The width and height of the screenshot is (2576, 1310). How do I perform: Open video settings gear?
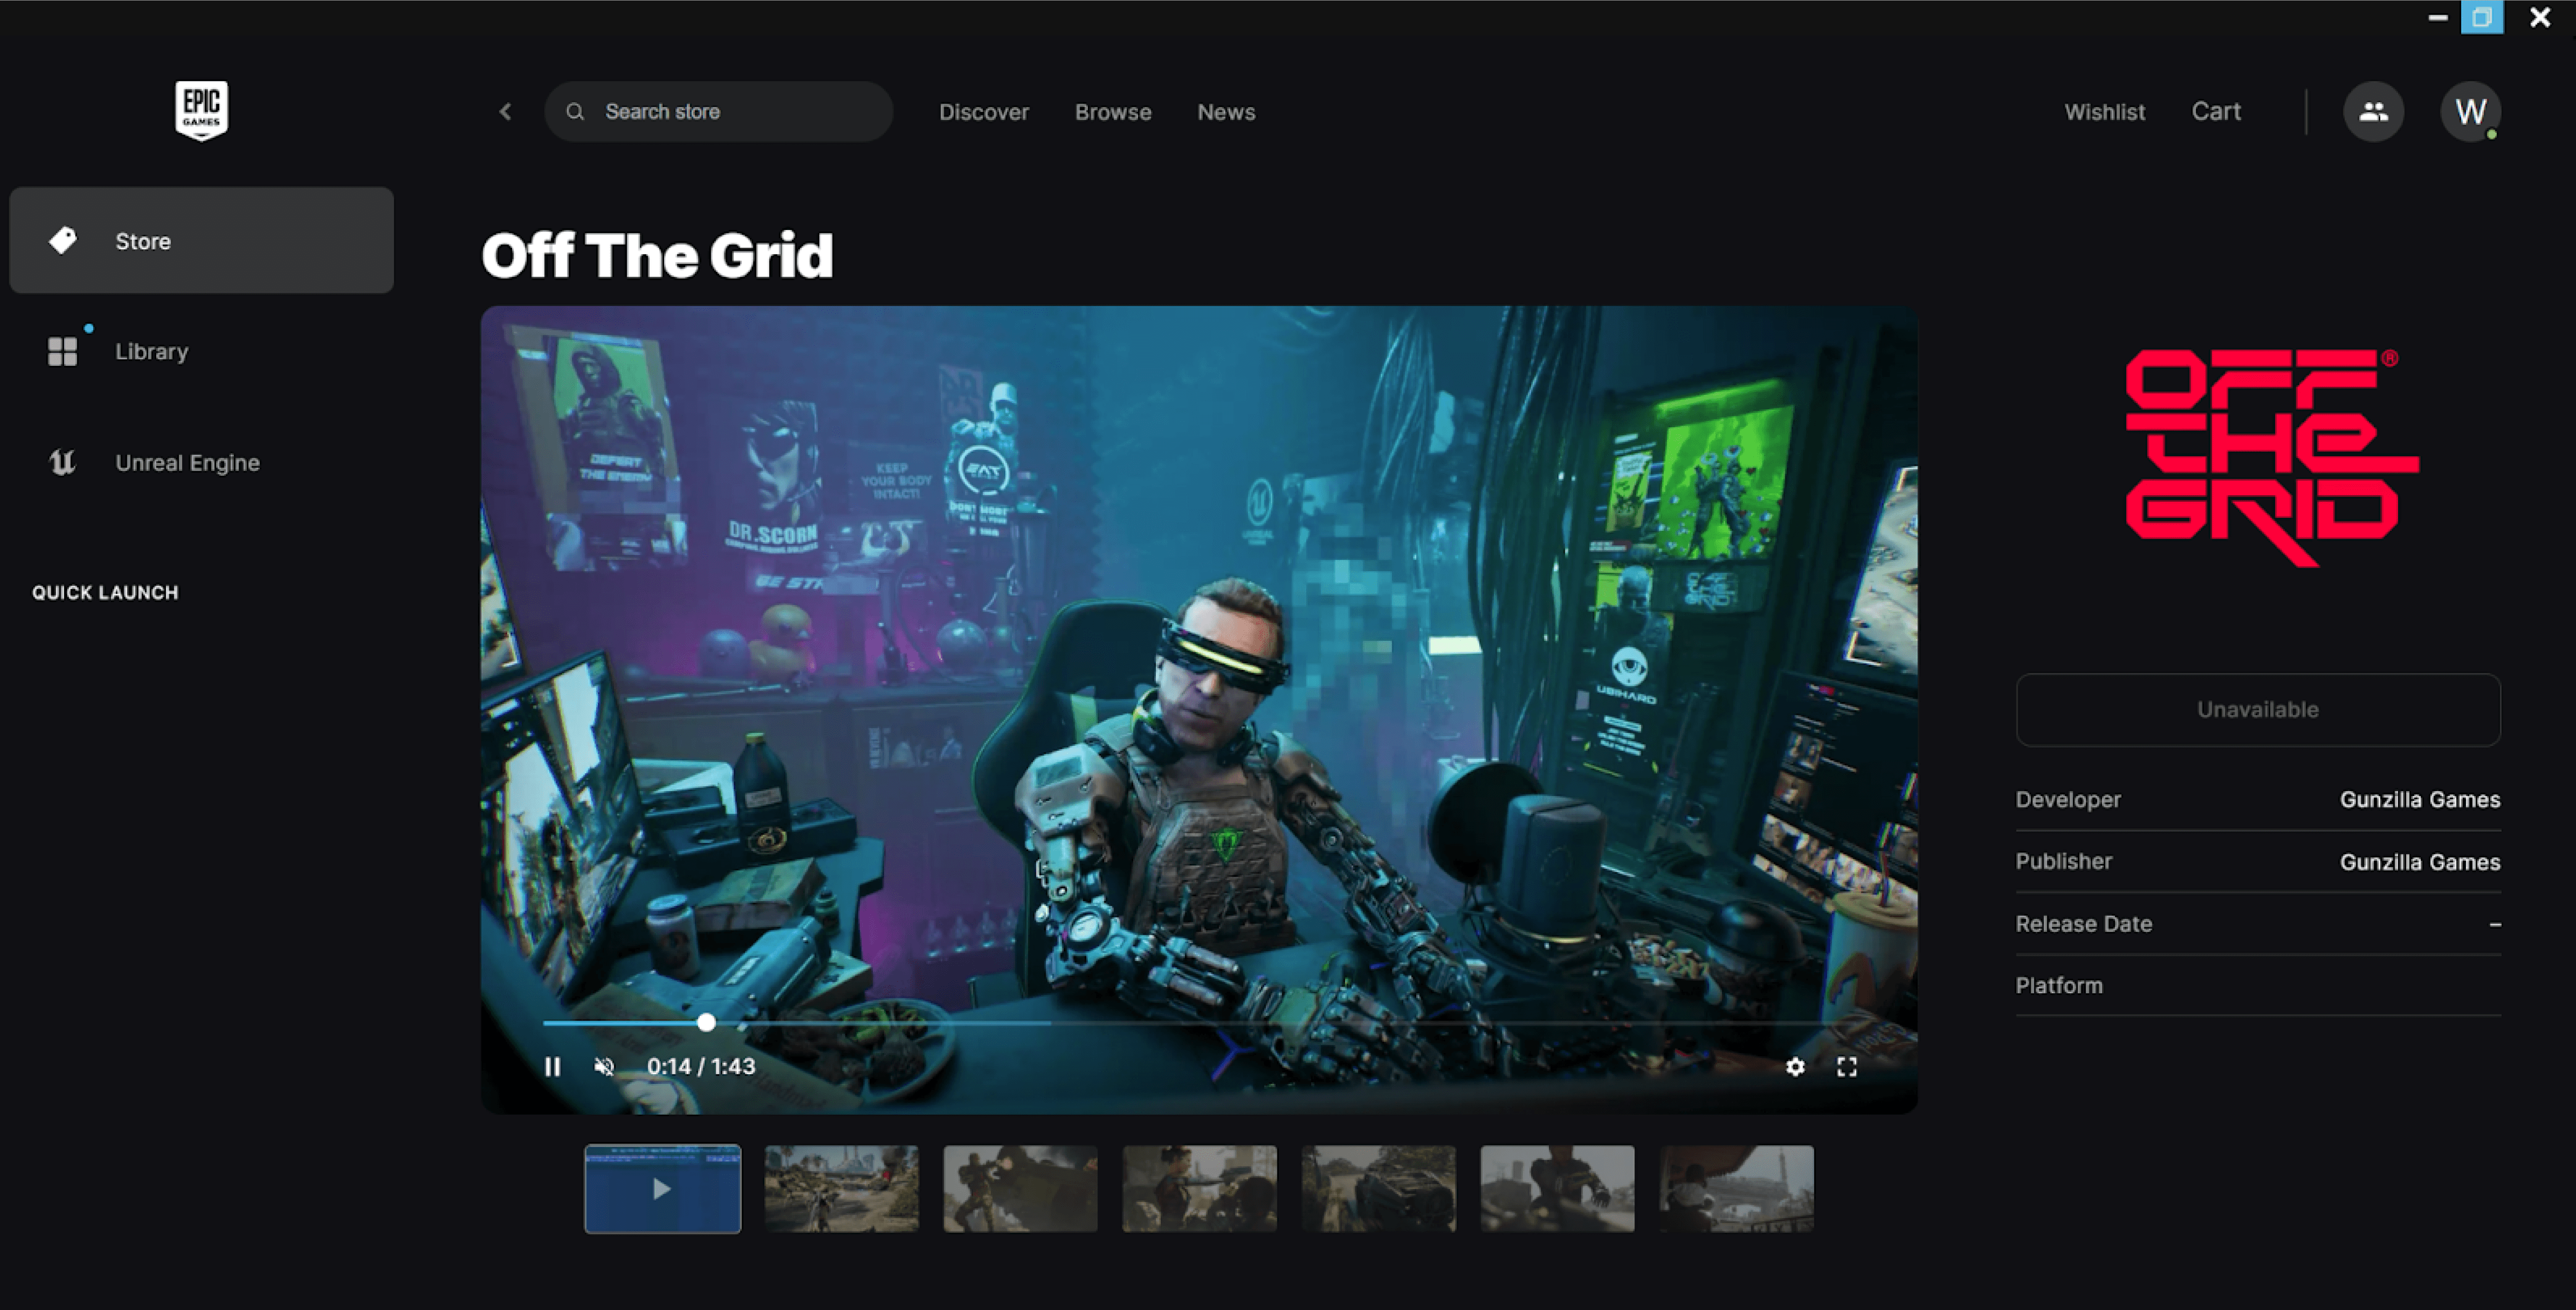pyautogui.click(x=1795, y=1067)
